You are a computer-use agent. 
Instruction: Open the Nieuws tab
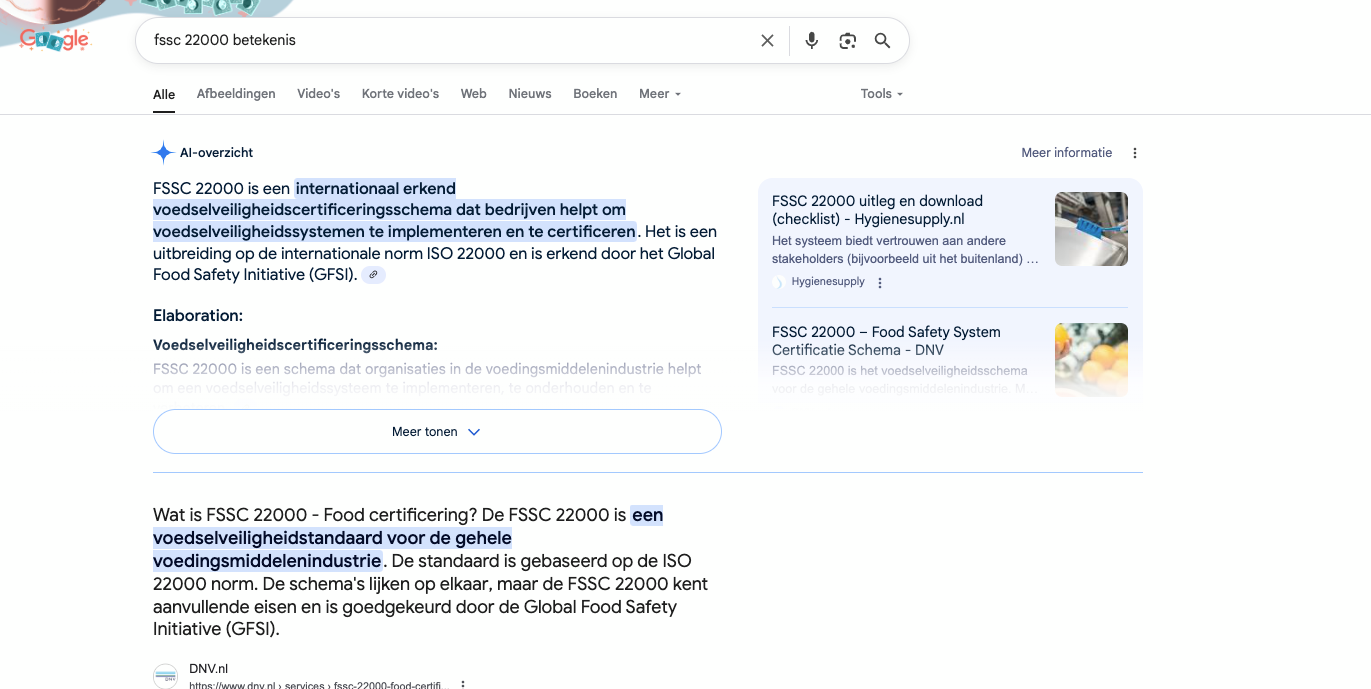click(x=530, y=94)
